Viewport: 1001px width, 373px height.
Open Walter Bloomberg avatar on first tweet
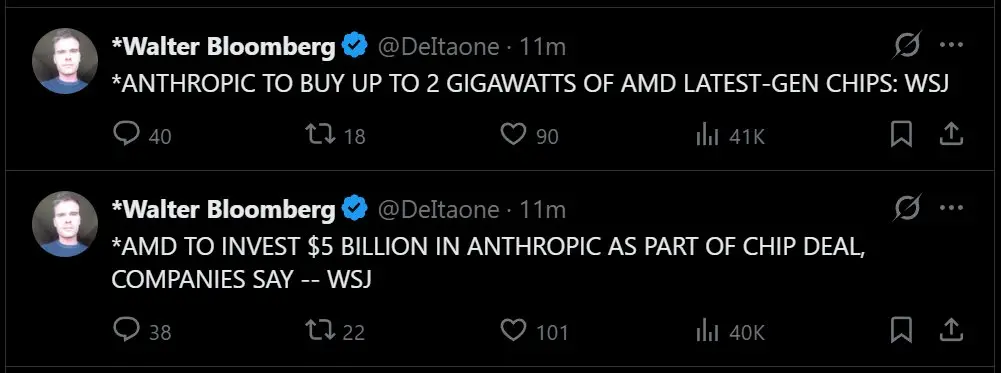tap(64, 61)
